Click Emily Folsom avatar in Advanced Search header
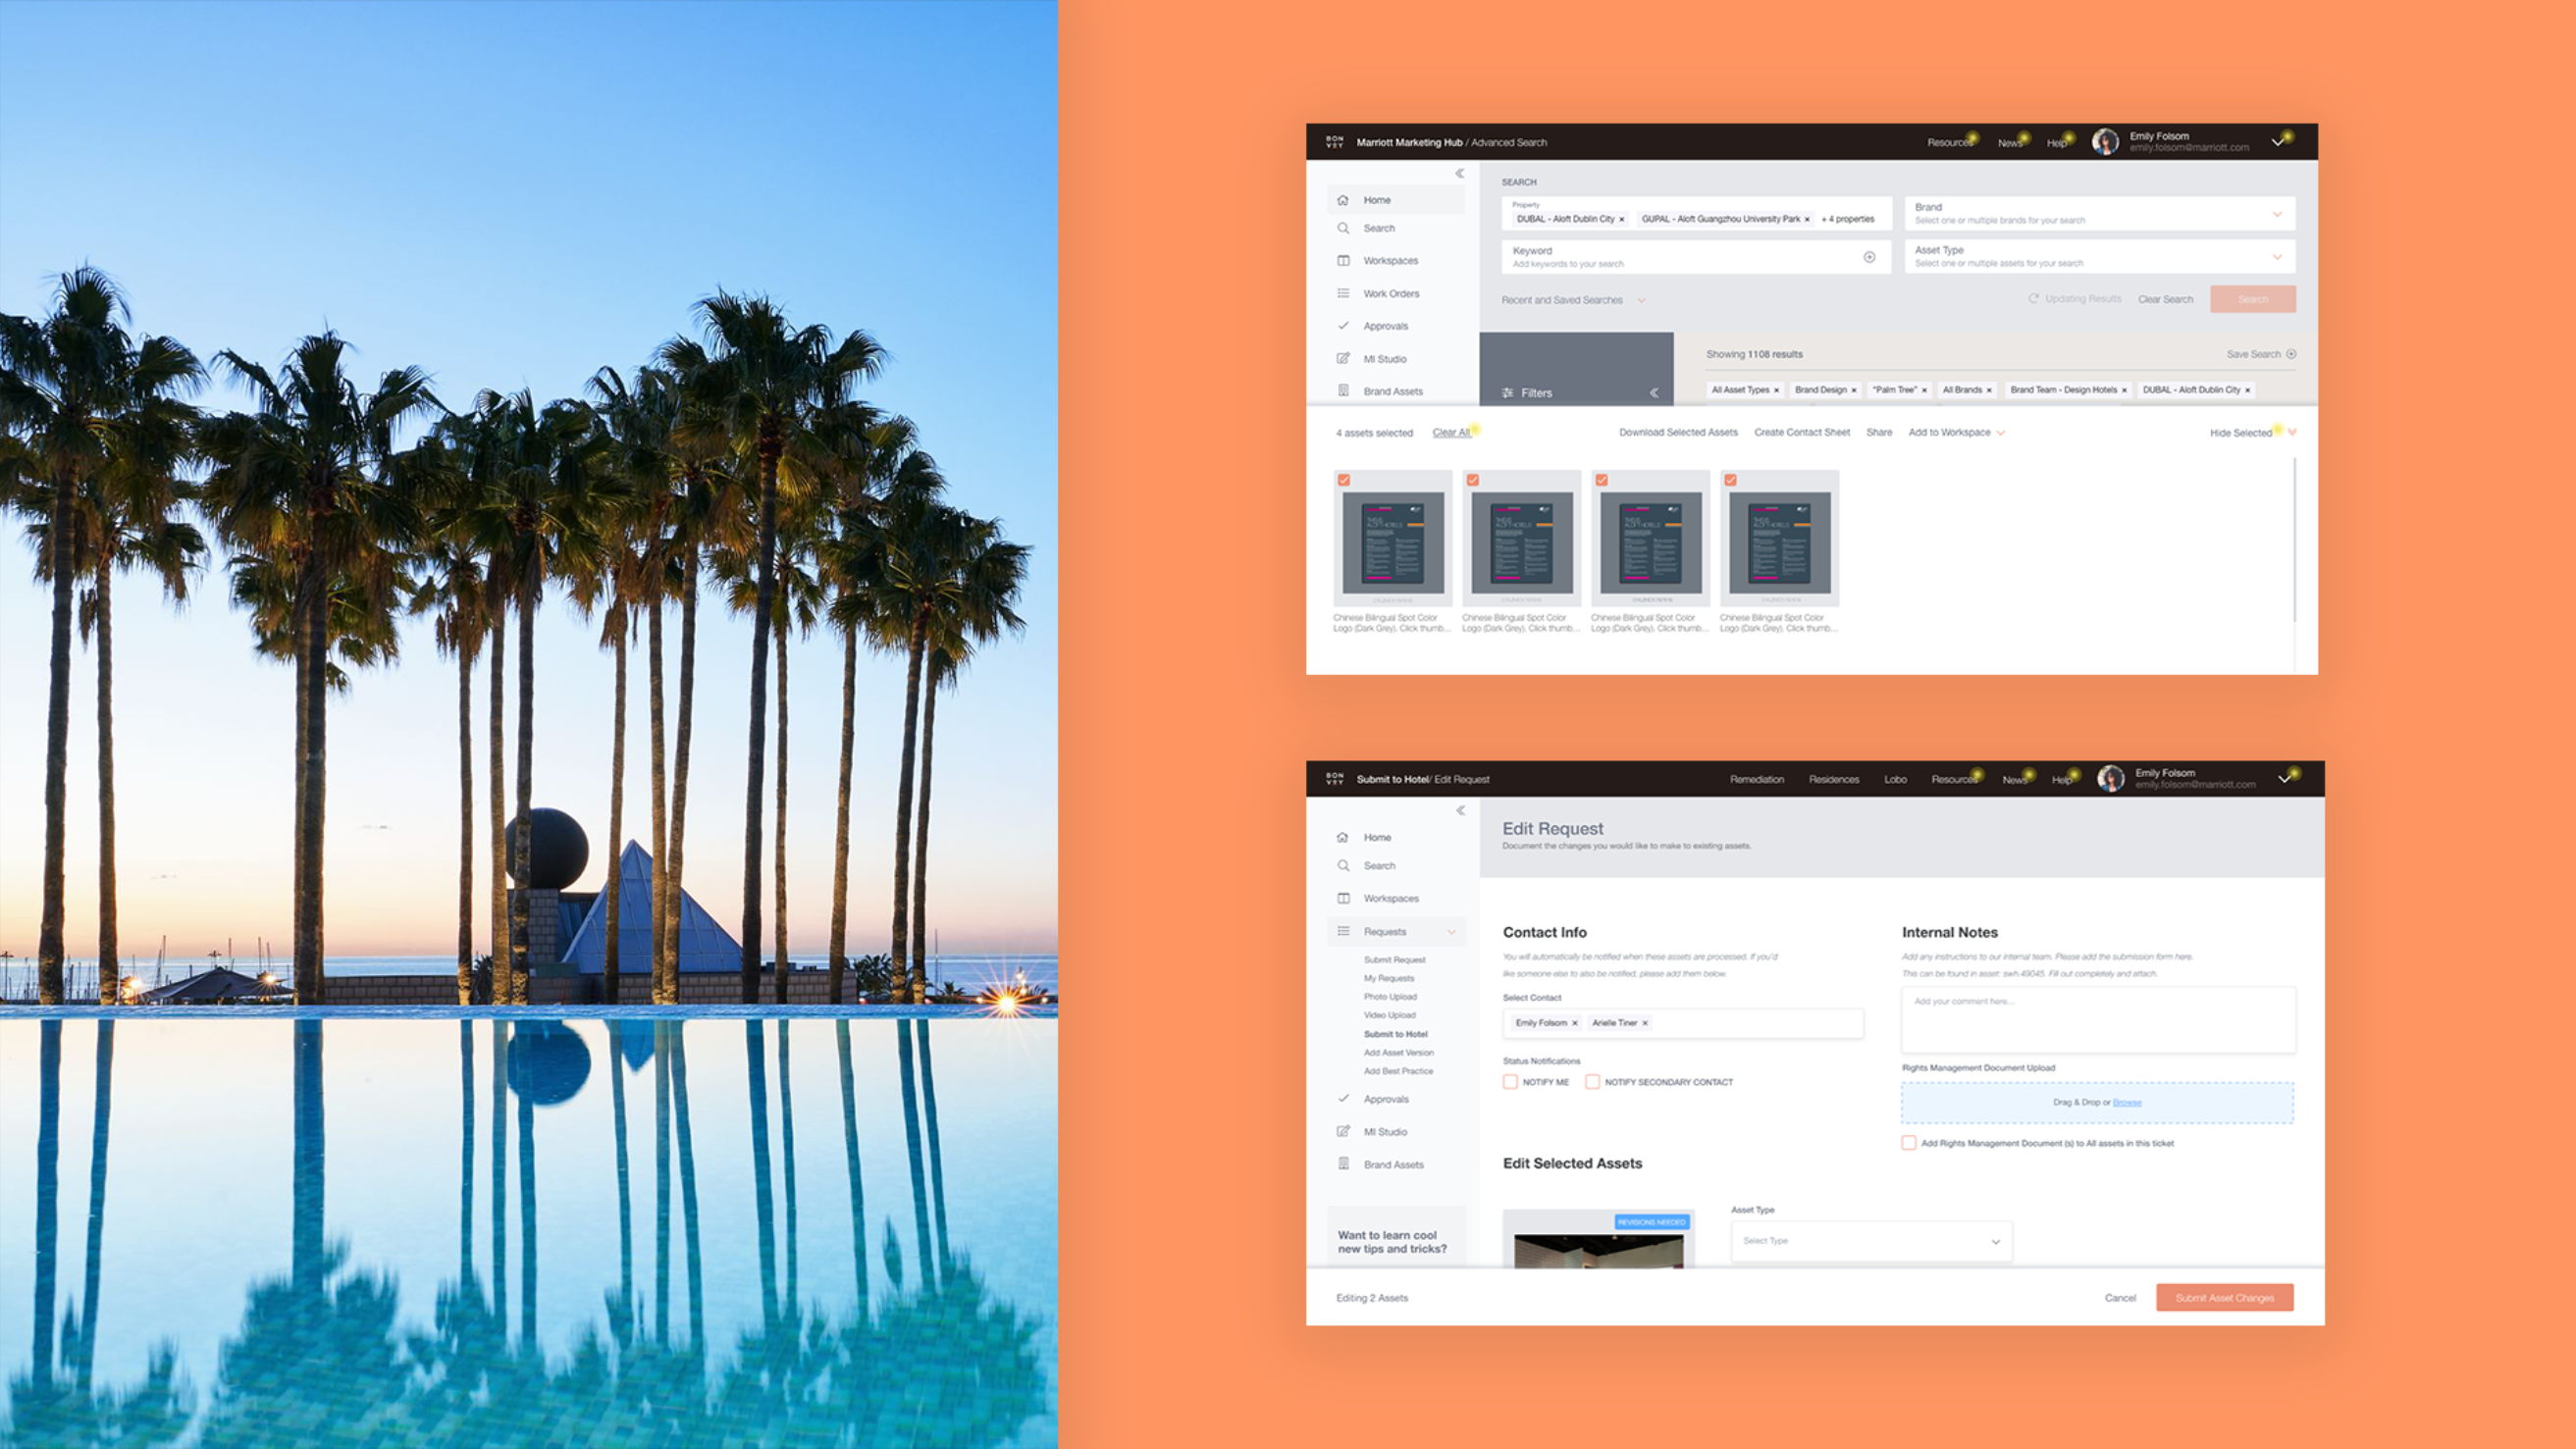2576x1449 pixels. [2105, 142]
